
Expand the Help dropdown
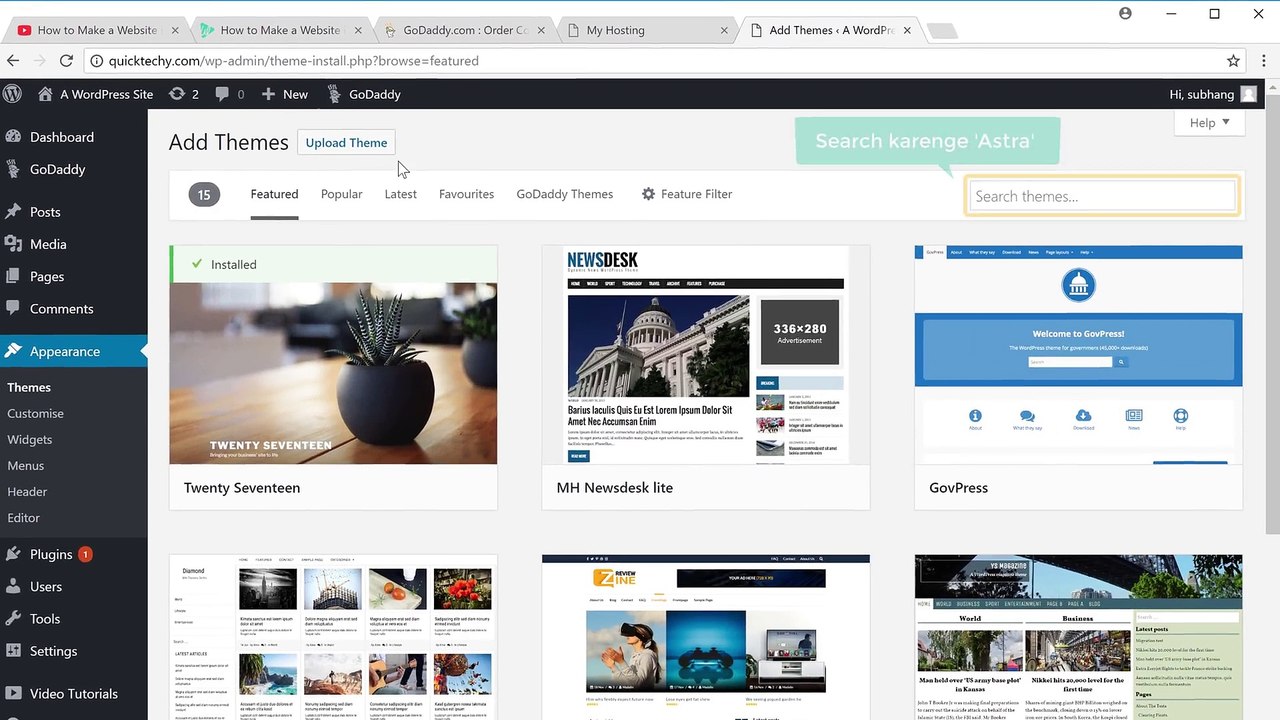1210,123
